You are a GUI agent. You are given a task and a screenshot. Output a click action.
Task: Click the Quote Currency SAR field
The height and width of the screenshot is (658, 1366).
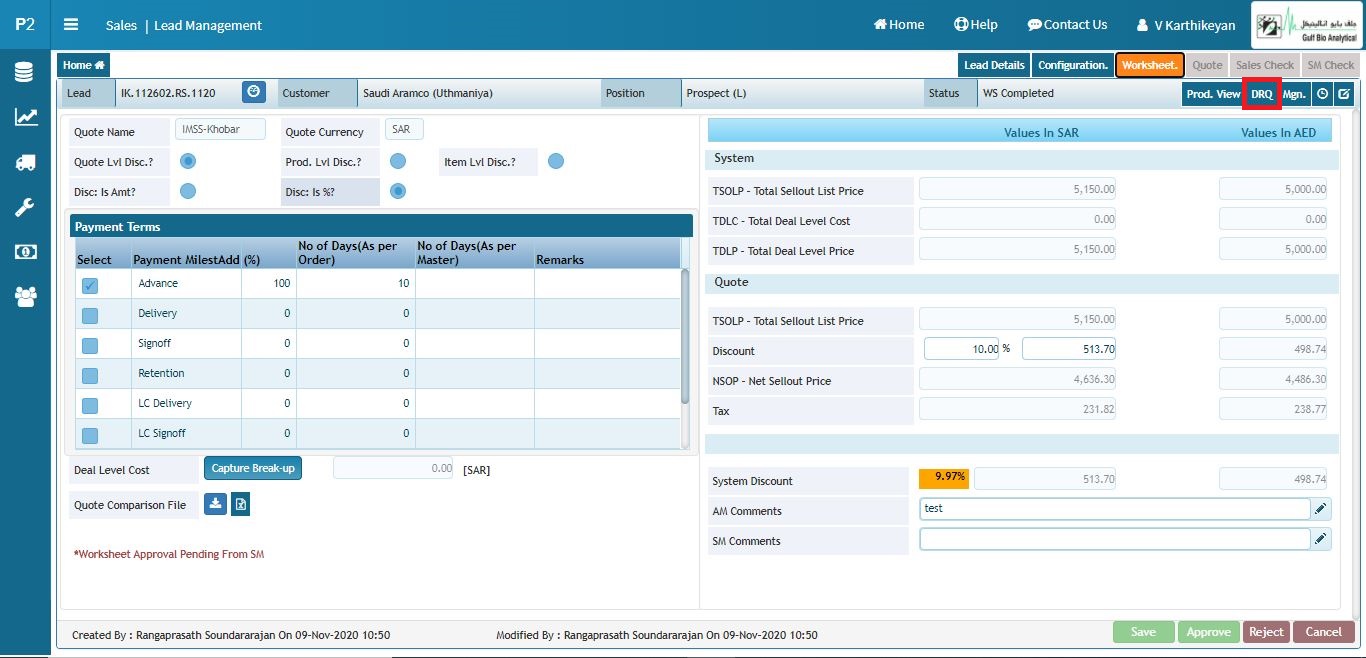tap(403, 129)
